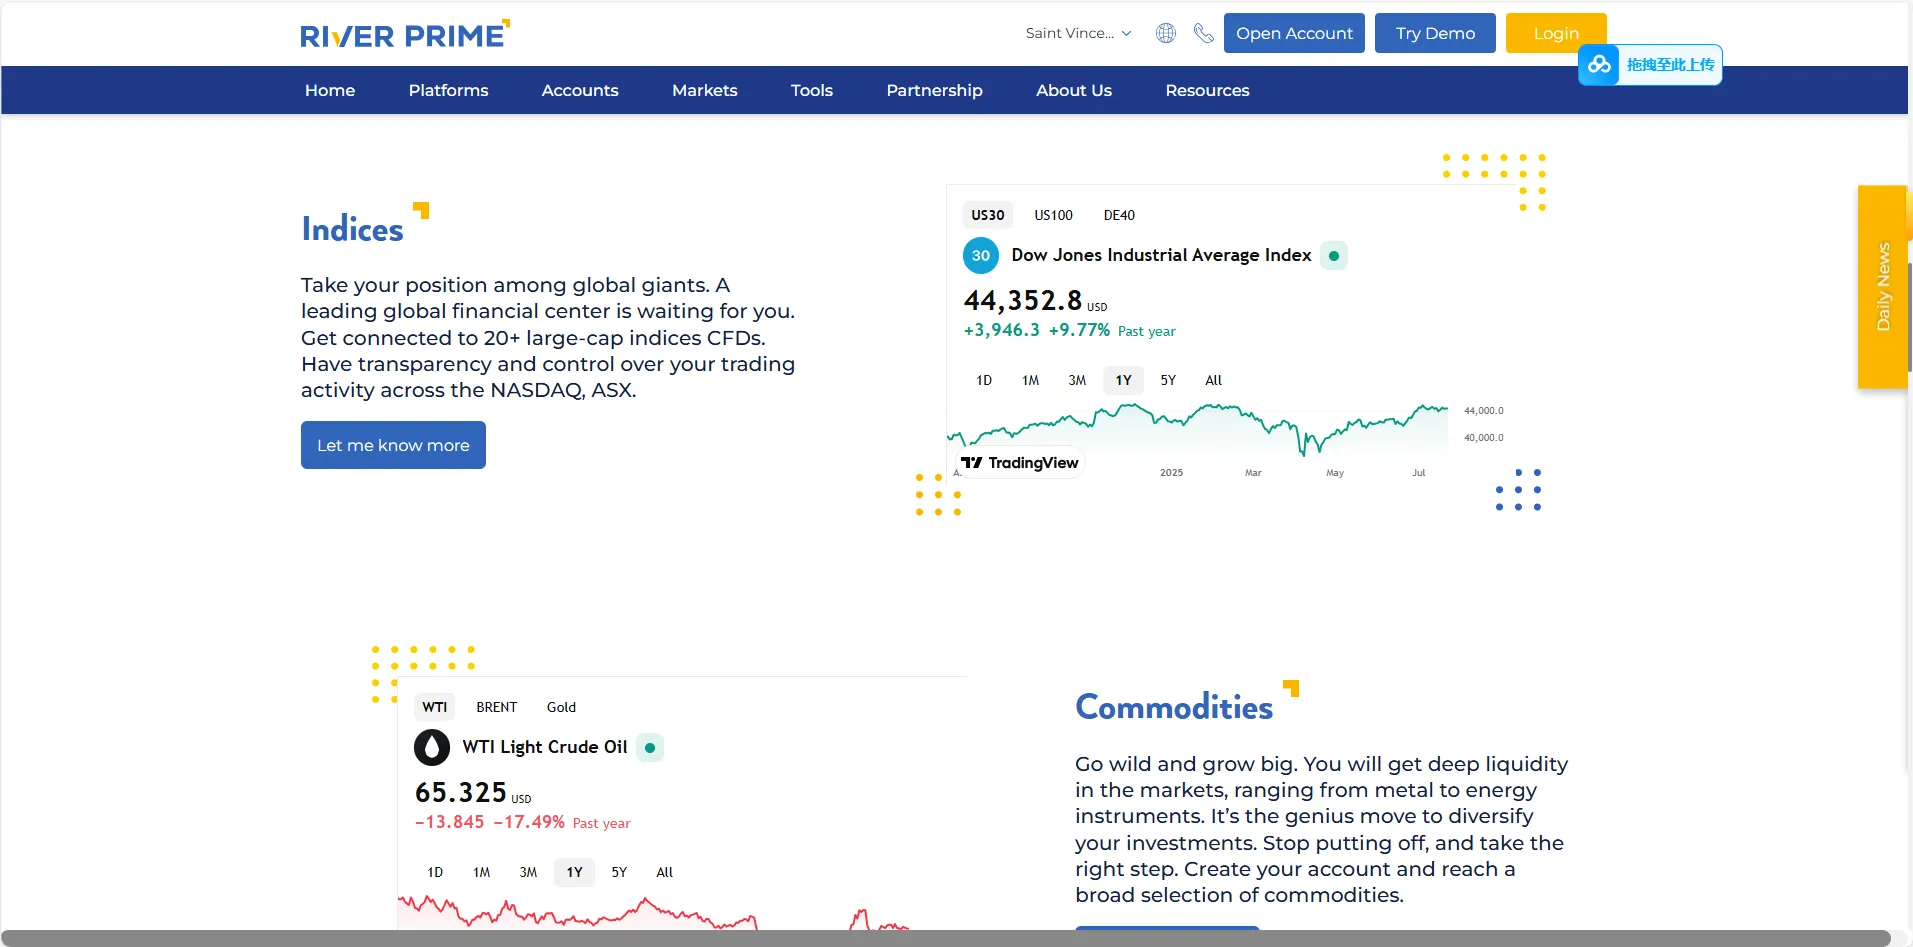1913x947 pixels.
Task: Click the Dow Jones 30 round icon
Action: pyautogui.click(x=981, y=255)
